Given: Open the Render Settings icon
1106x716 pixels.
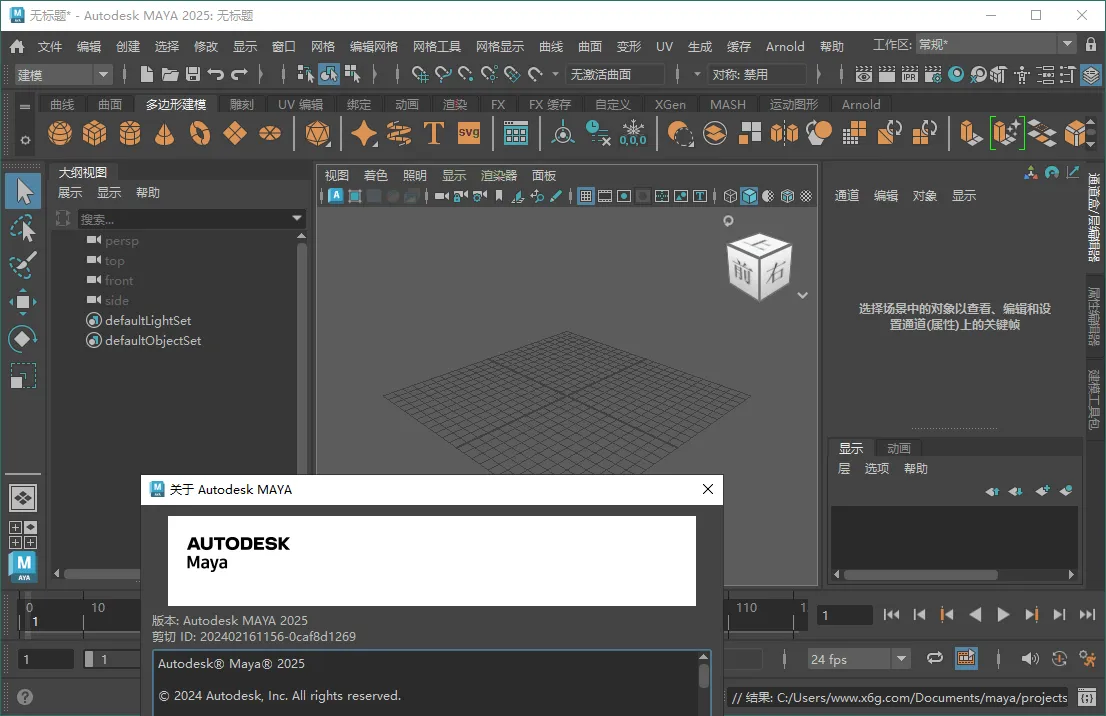Looking at the screenshot, I should pyautogui.click(x=932, y=74).
